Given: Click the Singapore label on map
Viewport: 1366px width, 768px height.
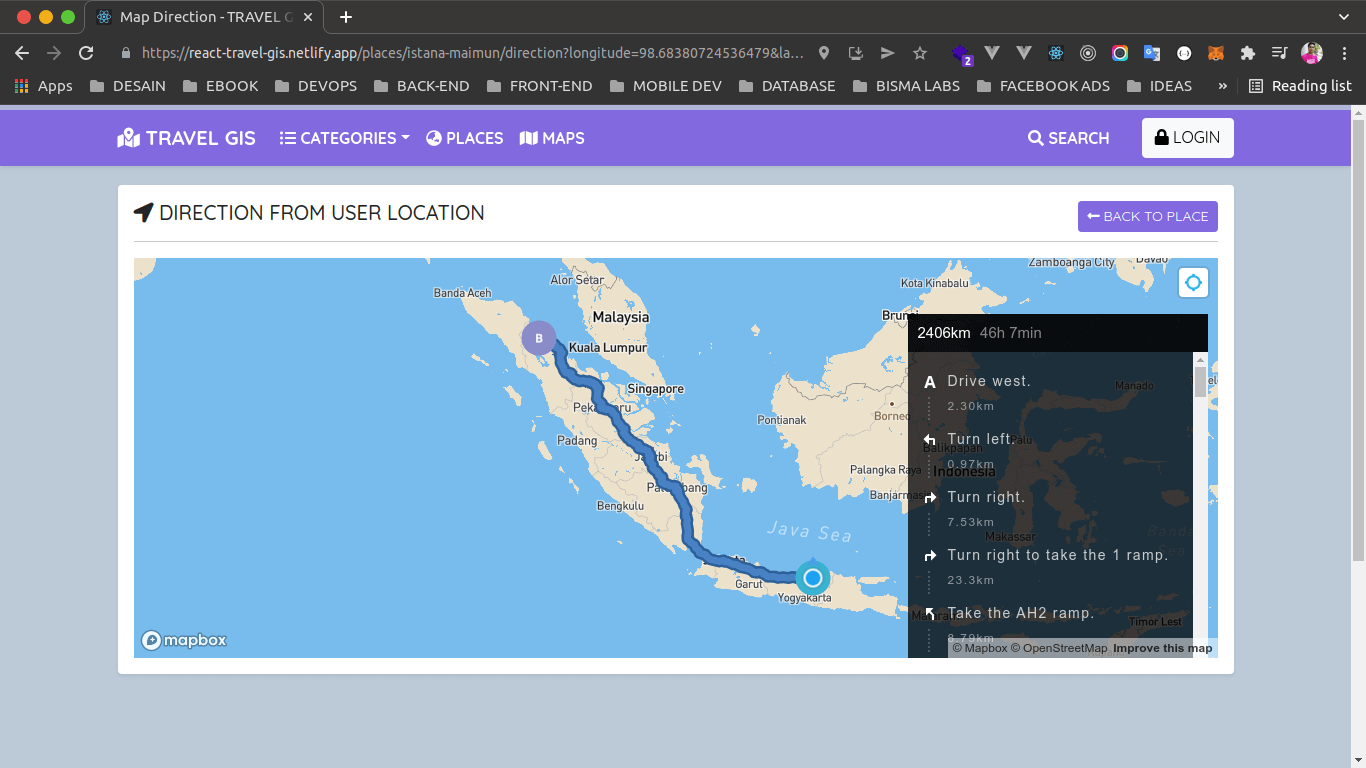Looking at the screenshot, I should point(655,389).
